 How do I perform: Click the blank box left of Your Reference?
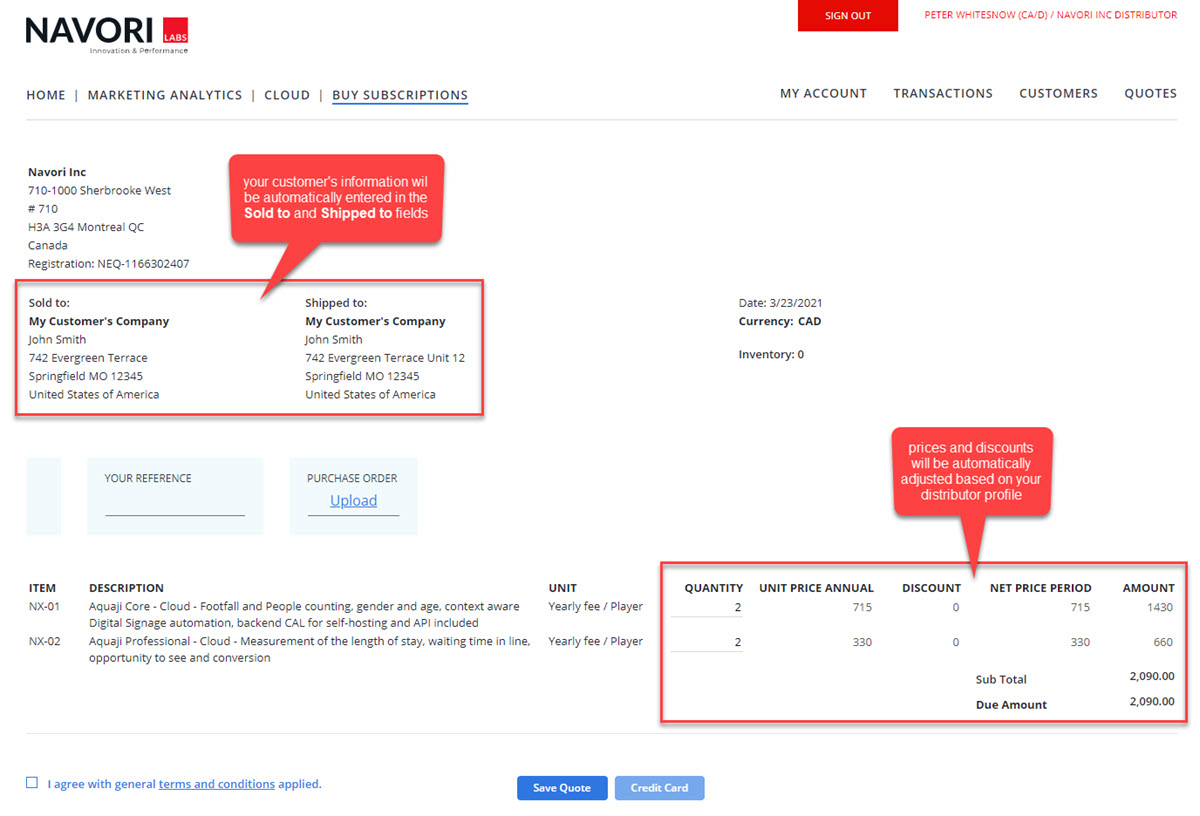(x=43, y=496)
